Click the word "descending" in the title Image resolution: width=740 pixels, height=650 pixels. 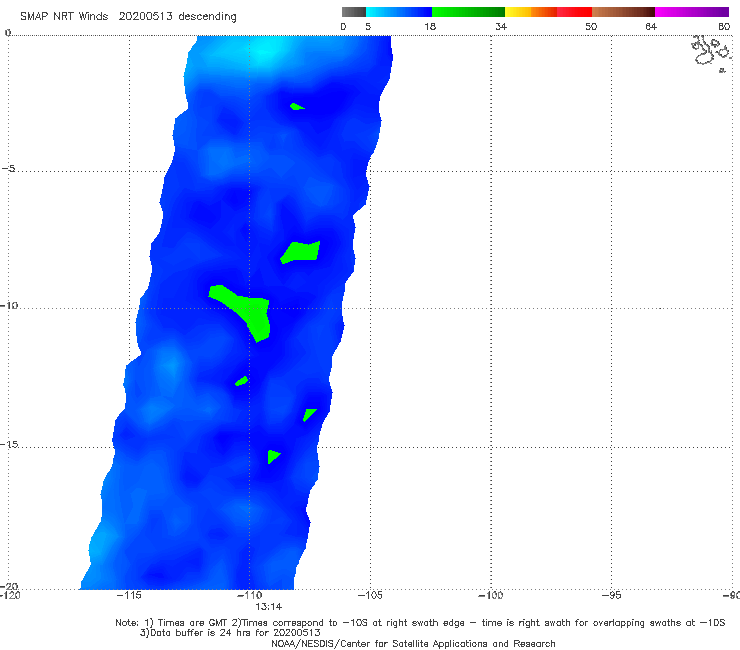coord(208,17)
